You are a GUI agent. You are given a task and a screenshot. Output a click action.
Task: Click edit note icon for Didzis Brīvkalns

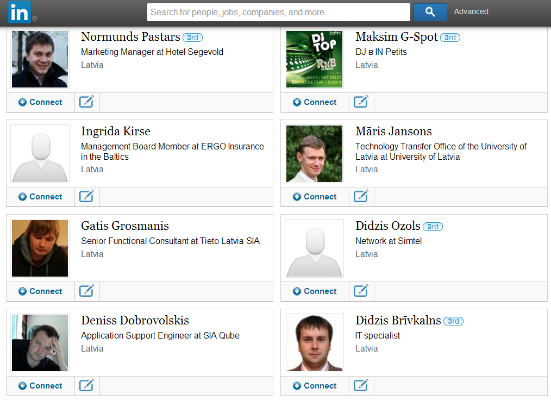(x=361, y=386)
